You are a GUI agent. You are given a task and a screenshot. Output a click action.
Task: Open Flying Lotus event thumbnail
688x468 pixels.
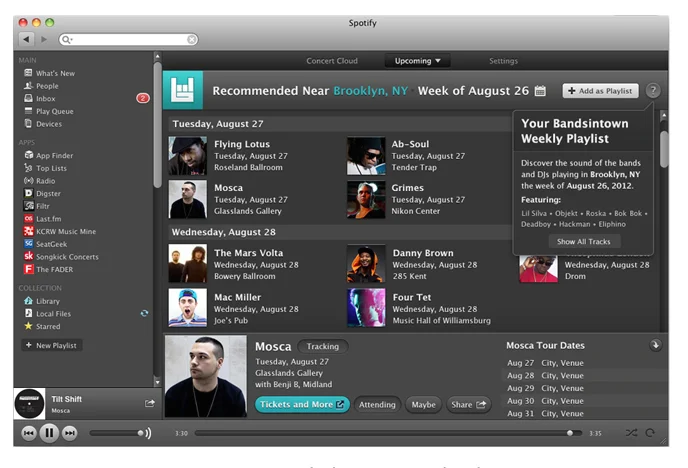tap(187, 156)
